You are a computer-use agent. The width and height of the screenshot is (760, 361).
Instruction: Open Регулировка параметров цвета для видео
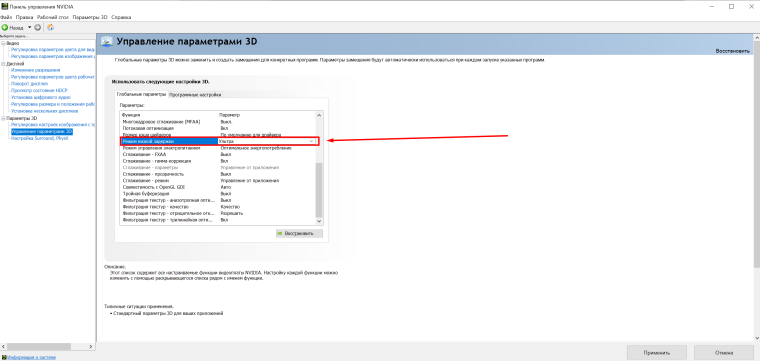click(52, 49)
